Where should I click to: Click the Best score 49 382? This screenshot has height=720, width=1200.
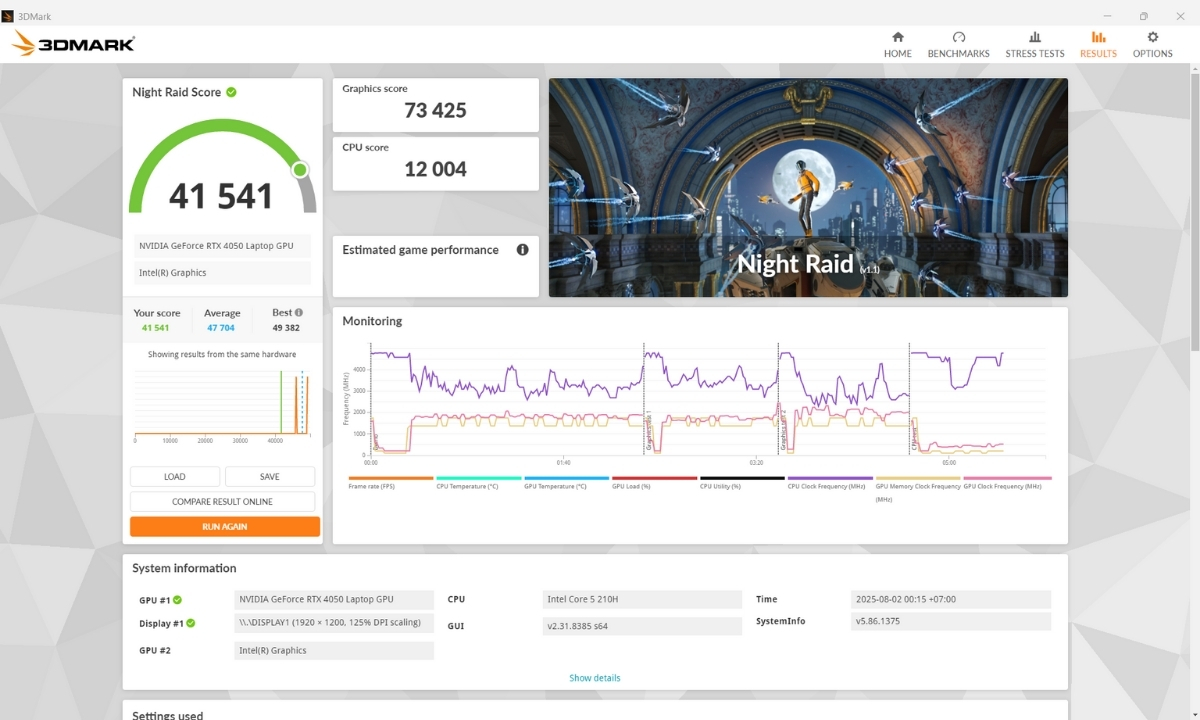(x=286, y=328)
